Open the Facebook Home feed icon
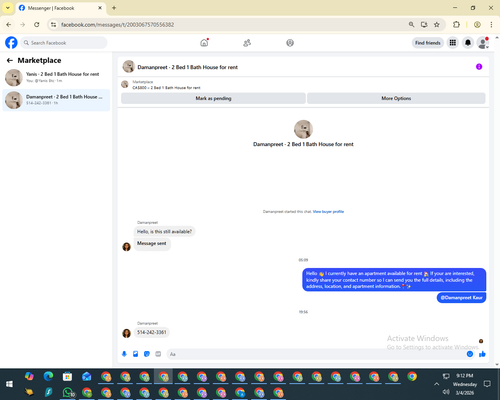This screenshot has height=400, width=500. click(x=204, y=43)
